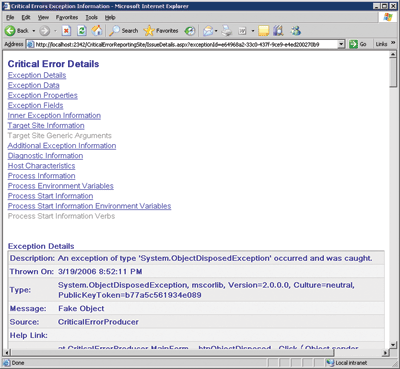Open the File menu
The width and height of the screenshot is (400, 369).
[x=10, y=17]
